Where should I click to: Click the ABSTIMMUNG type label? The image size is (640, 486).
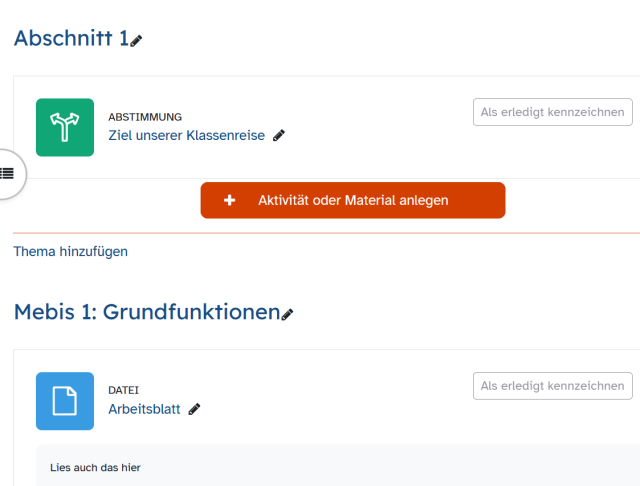(x=145, y=117)
